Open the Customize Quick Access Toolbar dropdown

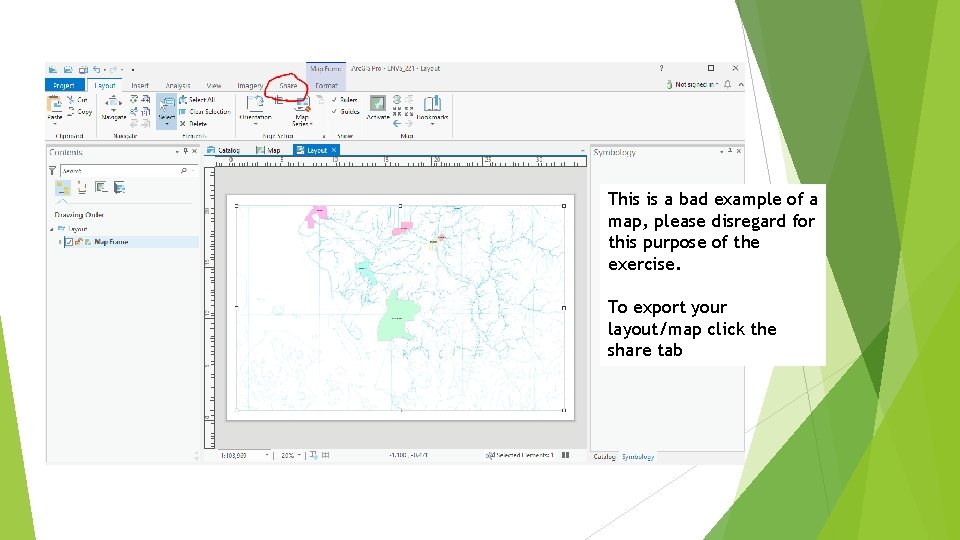pyautogui.click(x=133, y=69)
